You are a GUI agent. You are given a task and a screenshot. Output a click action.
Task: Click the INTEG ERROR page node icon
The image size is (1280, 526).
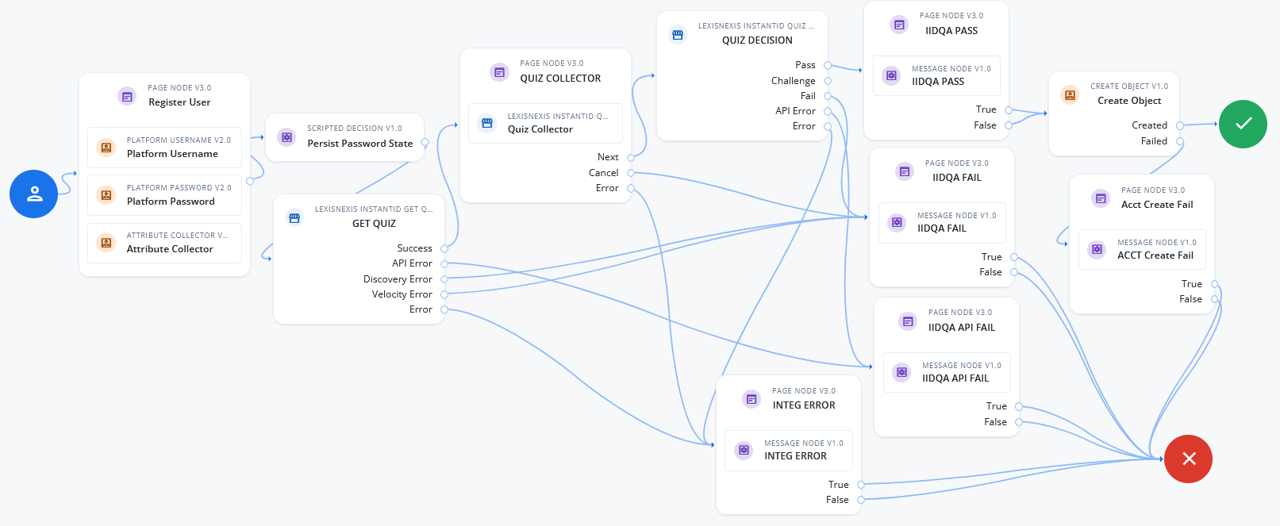tap(751, 398)
